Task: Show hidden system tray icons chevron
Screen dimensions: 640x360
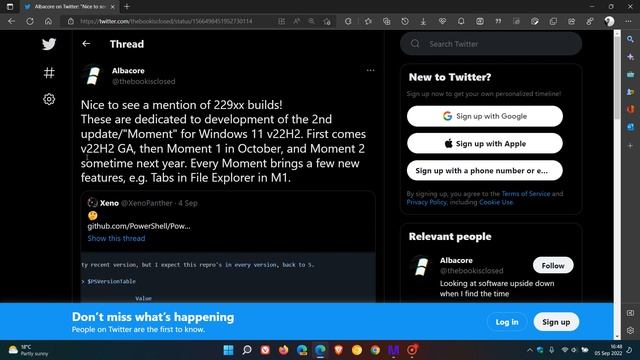Action: [529, 350]
